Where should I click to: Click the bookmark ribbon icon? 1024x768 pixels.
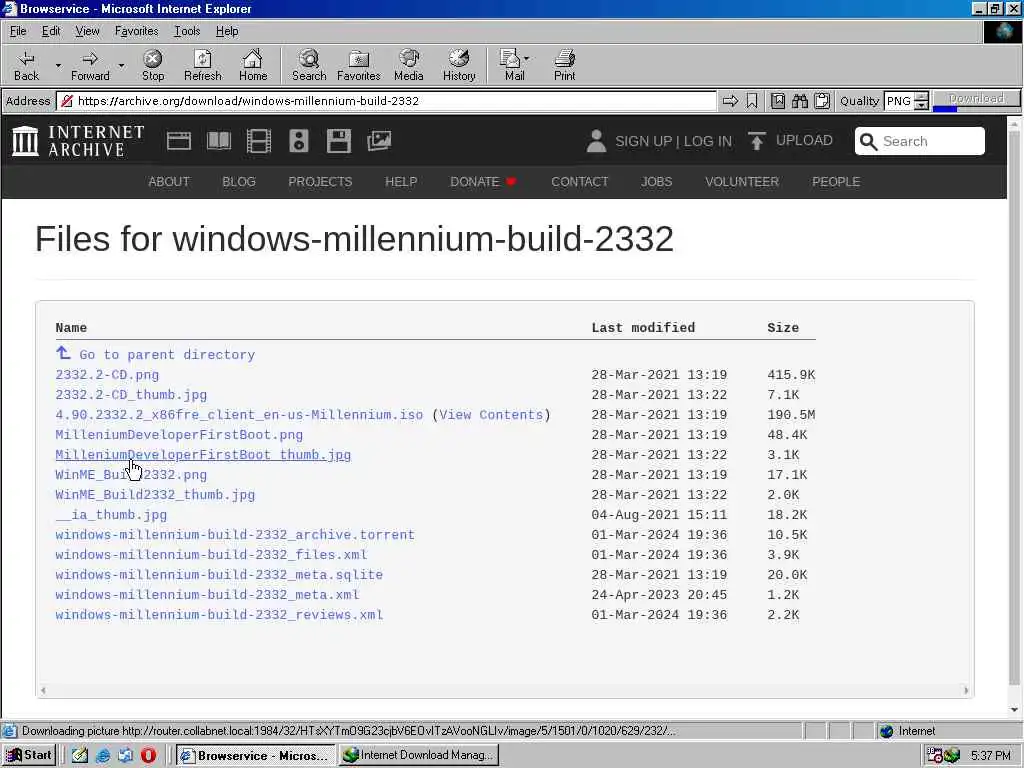point(752,101)
